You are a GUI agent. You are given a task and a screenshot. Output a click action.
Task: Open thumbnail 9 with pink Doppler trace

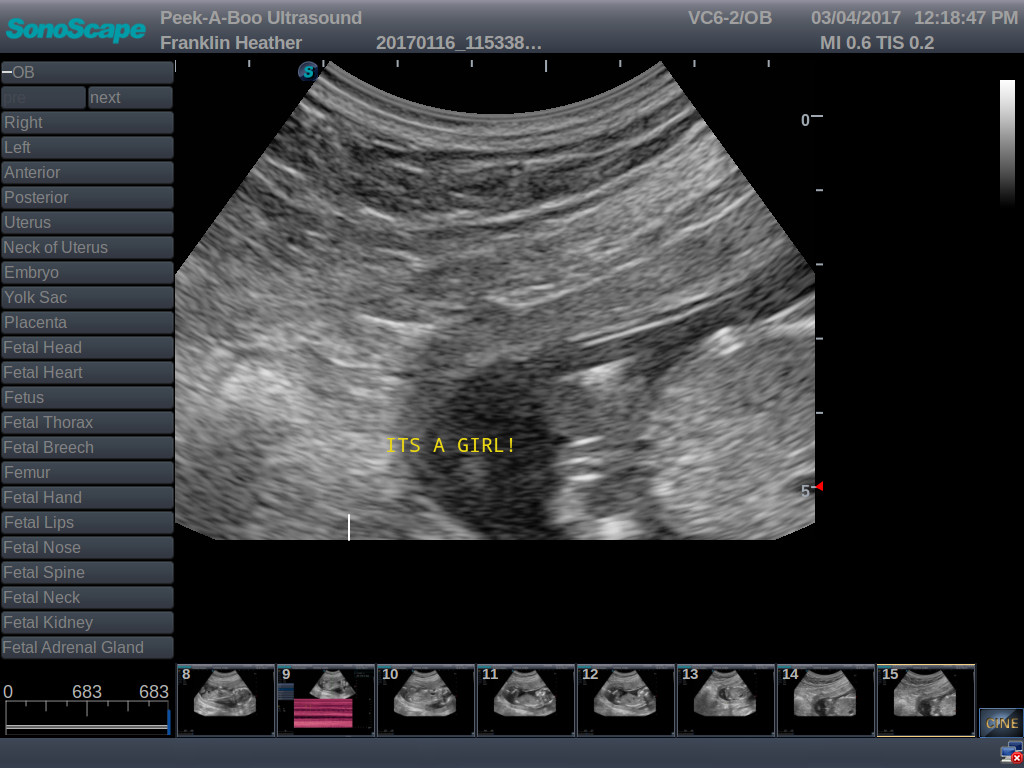point(325,700)
